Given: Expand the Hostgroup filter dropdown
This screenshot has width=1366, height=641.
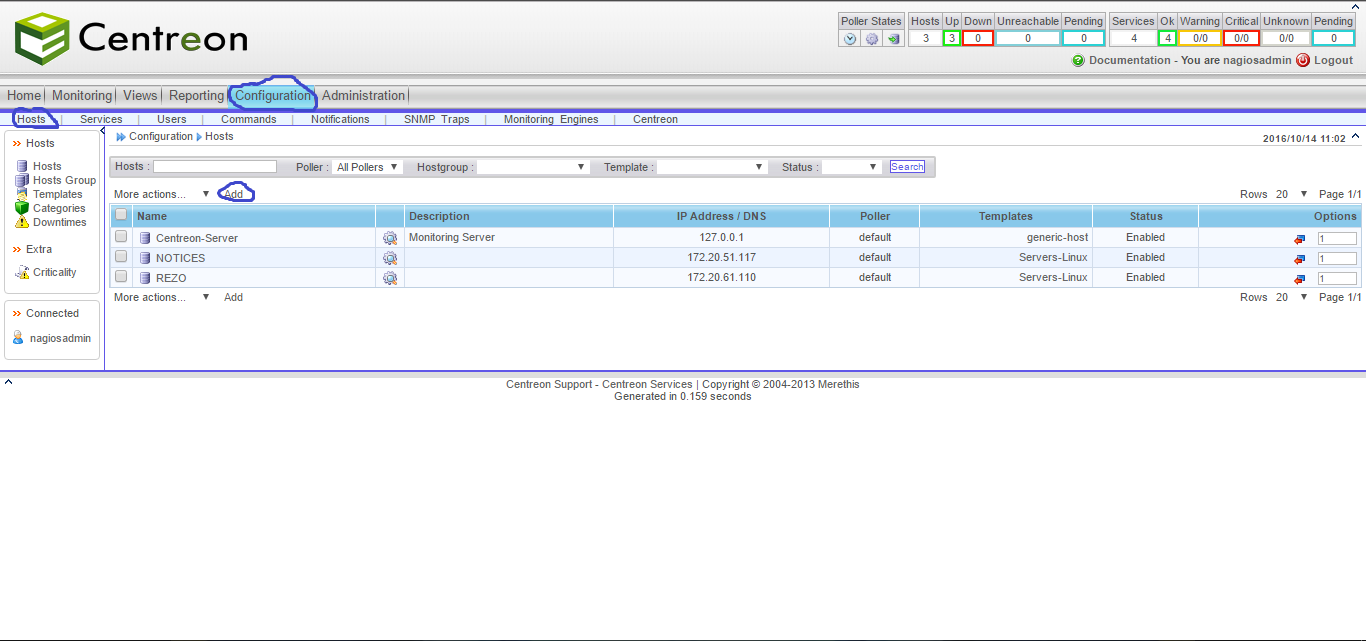Looking at the screenshot, I should (x=532, y=167).
